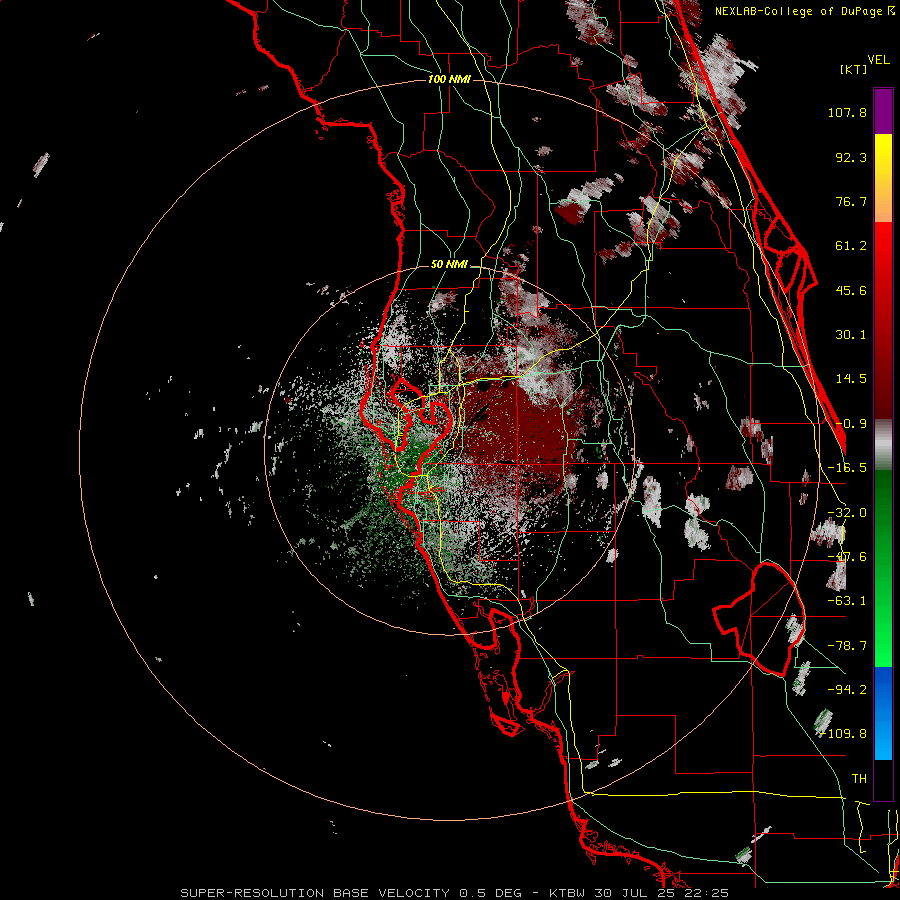
Task: Select the 107.8 legend value
Action: point(847,112)
